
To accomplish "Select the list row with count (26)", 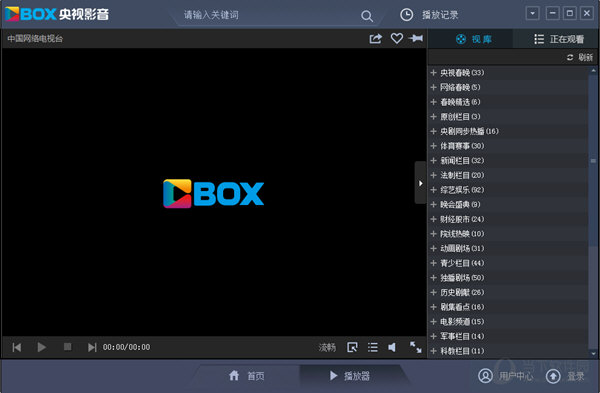I will tap(508, 292).
